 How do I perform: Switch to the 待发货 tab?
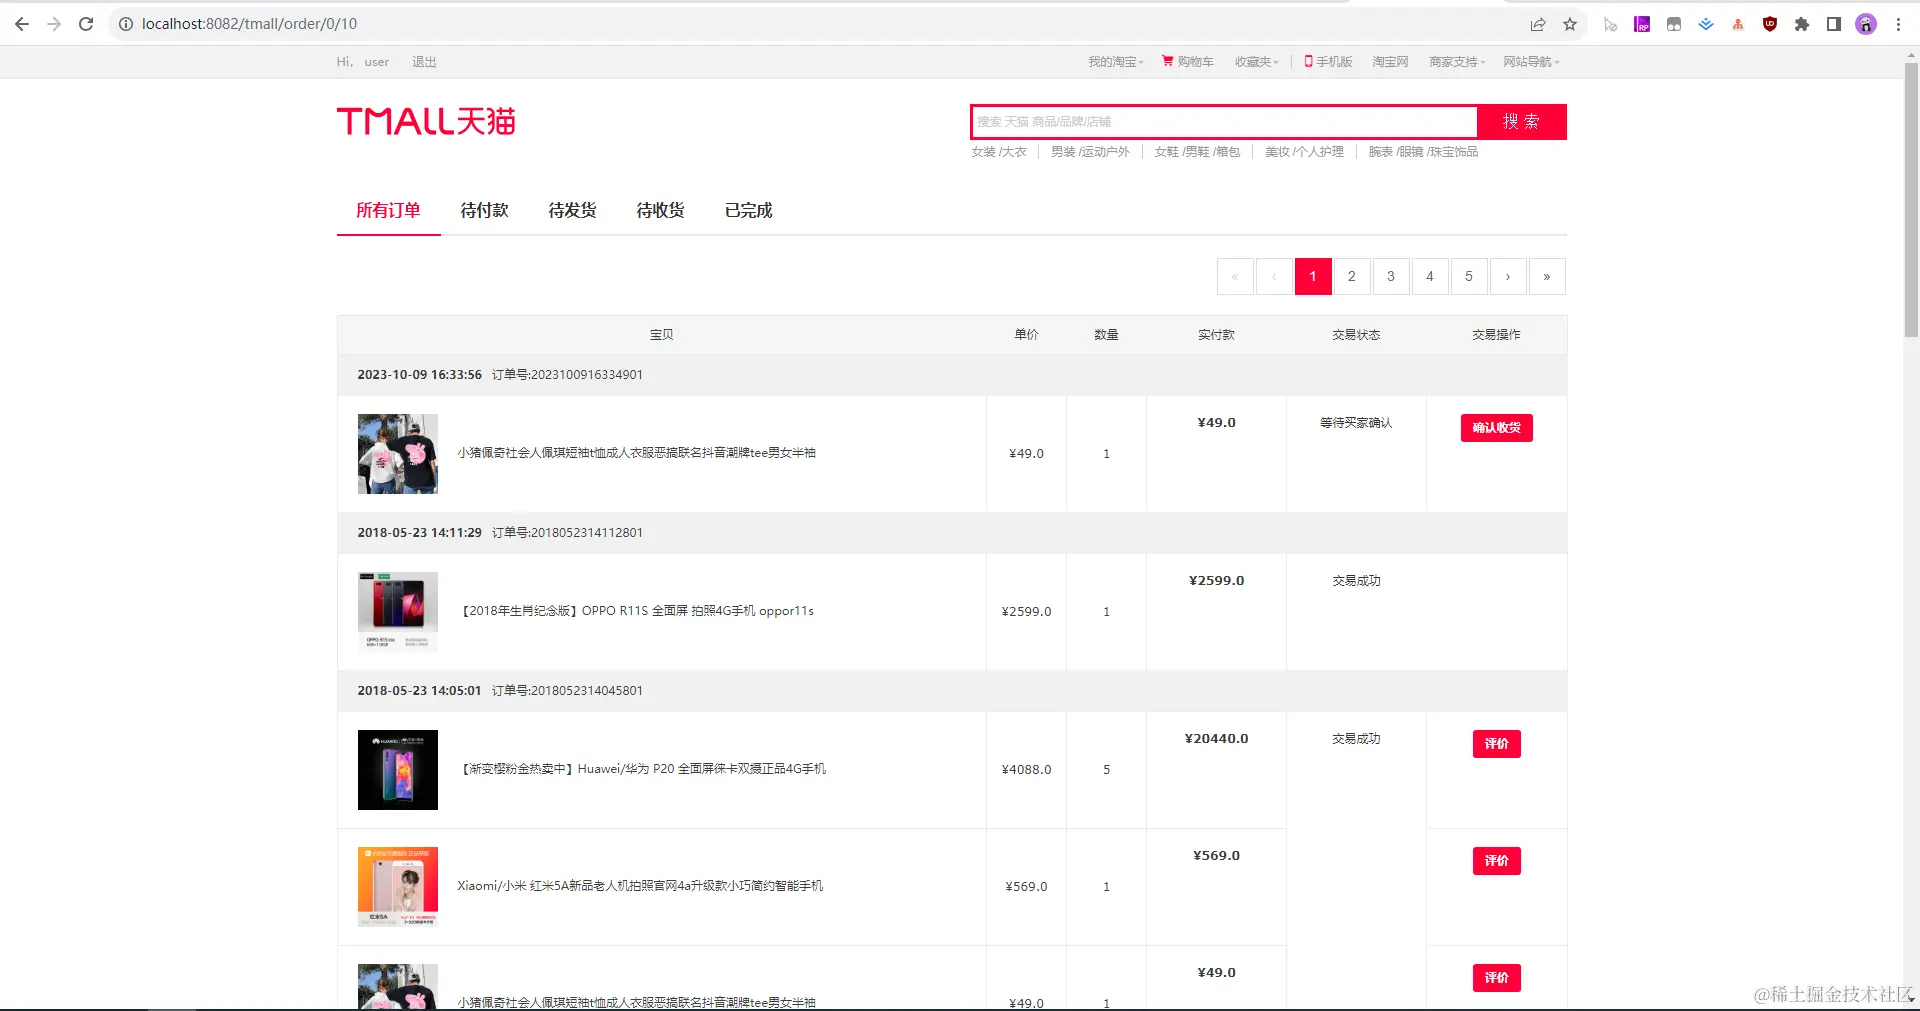572,210
